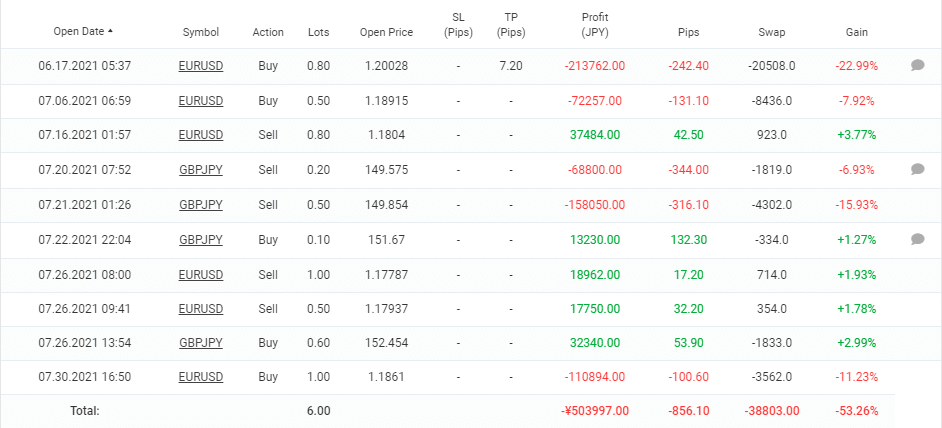Click the Lots column header
This screenshot has height=428, width=942.
[x=320, y=32]
